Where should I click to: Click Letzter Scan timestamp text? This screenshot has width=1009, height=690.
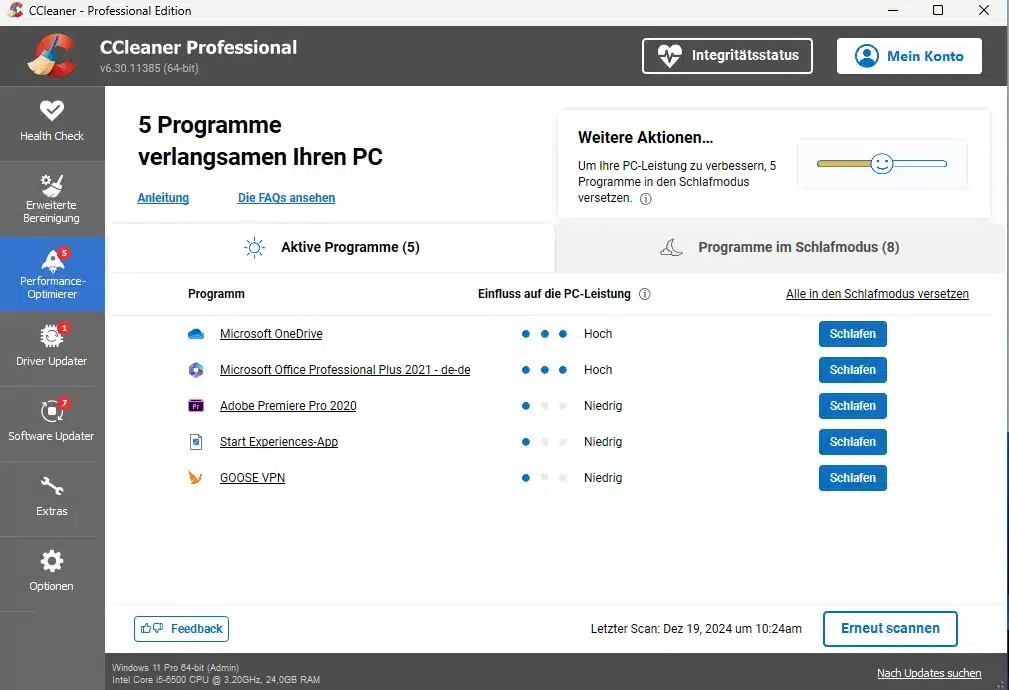click(696, 629)
